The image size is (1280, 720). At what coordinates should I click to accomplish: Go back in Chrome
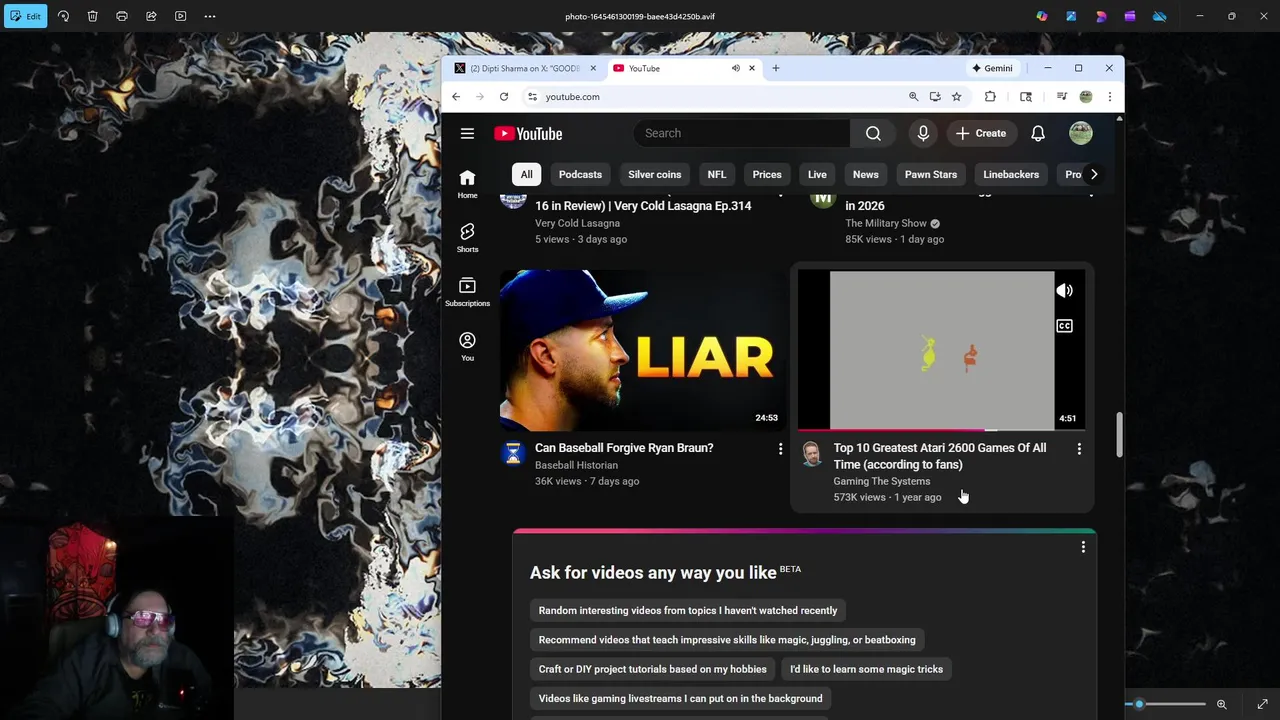pyautogui.click(x=456, y=97)
